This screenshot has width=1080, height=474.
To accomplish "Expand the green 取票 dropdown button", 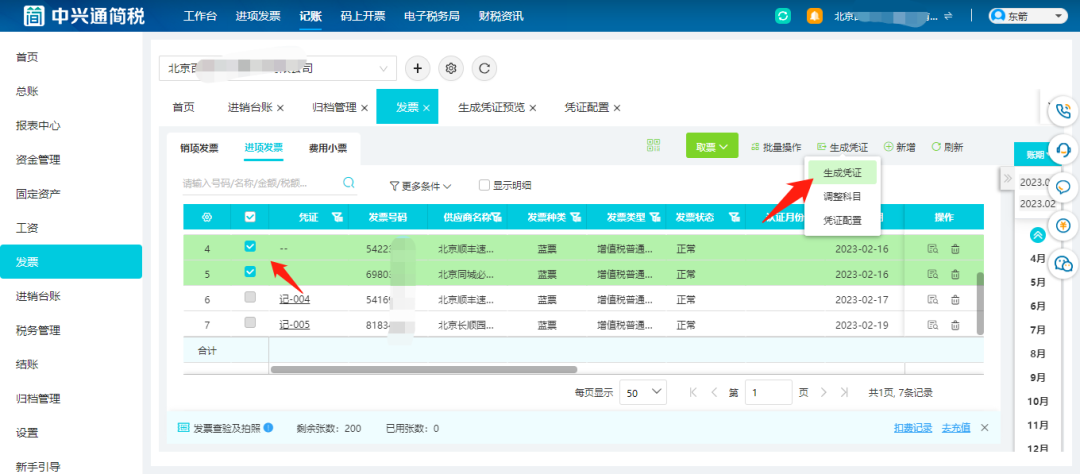I will pos(712,146).
